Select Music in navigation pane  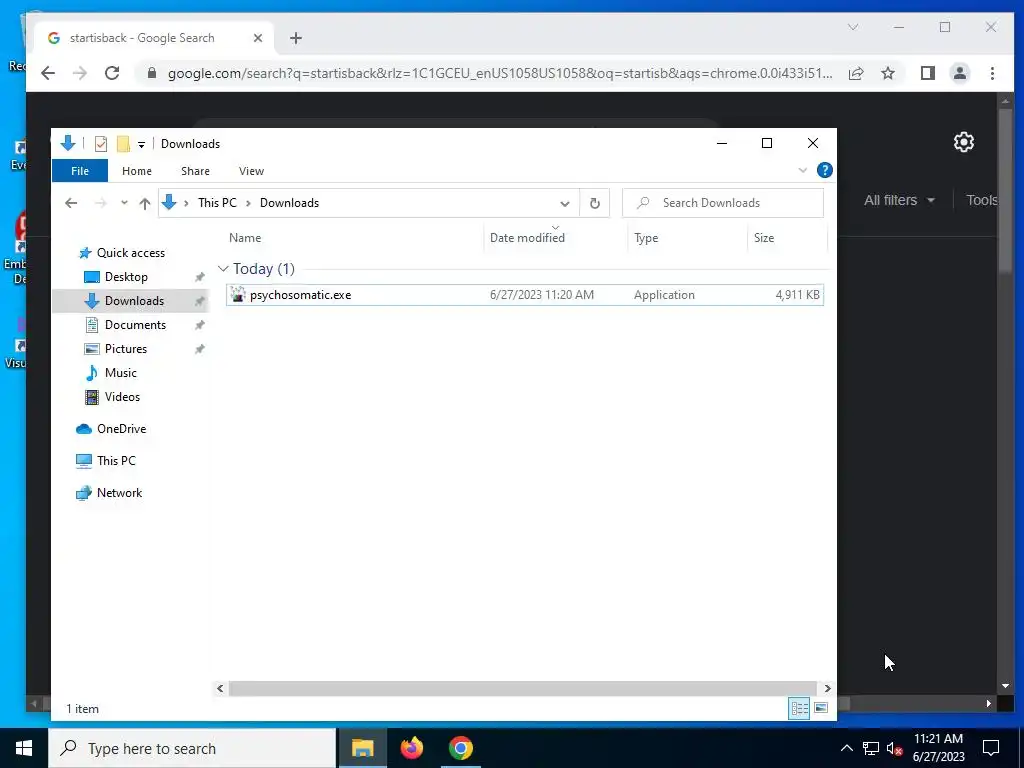point(121,373)
